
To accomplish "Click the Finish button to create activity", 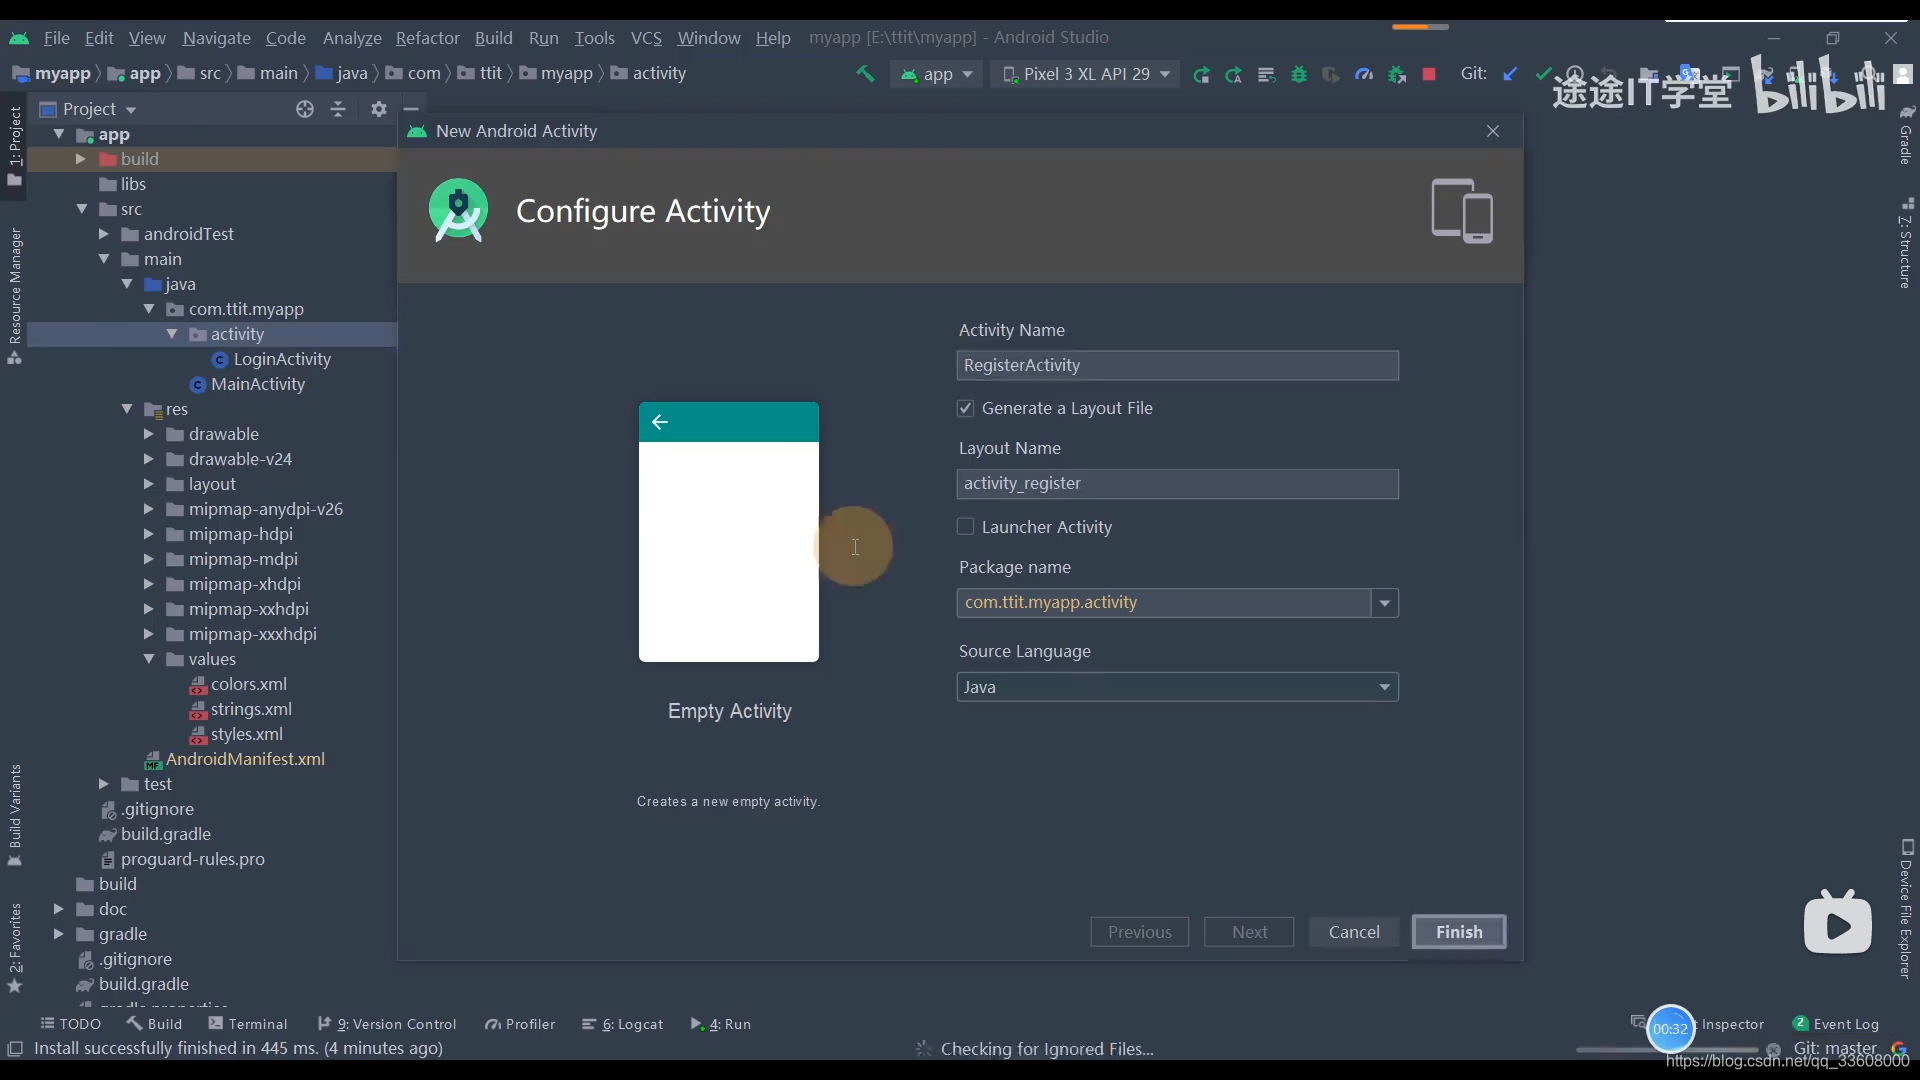I will coord(1458,931).
